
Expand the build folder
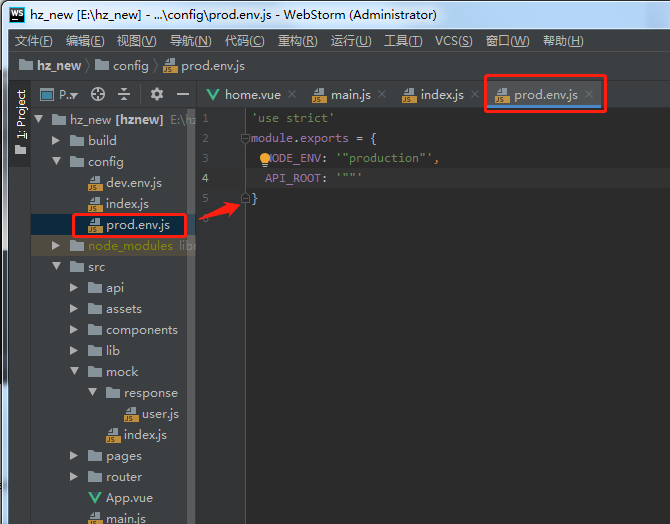(56, 140)
